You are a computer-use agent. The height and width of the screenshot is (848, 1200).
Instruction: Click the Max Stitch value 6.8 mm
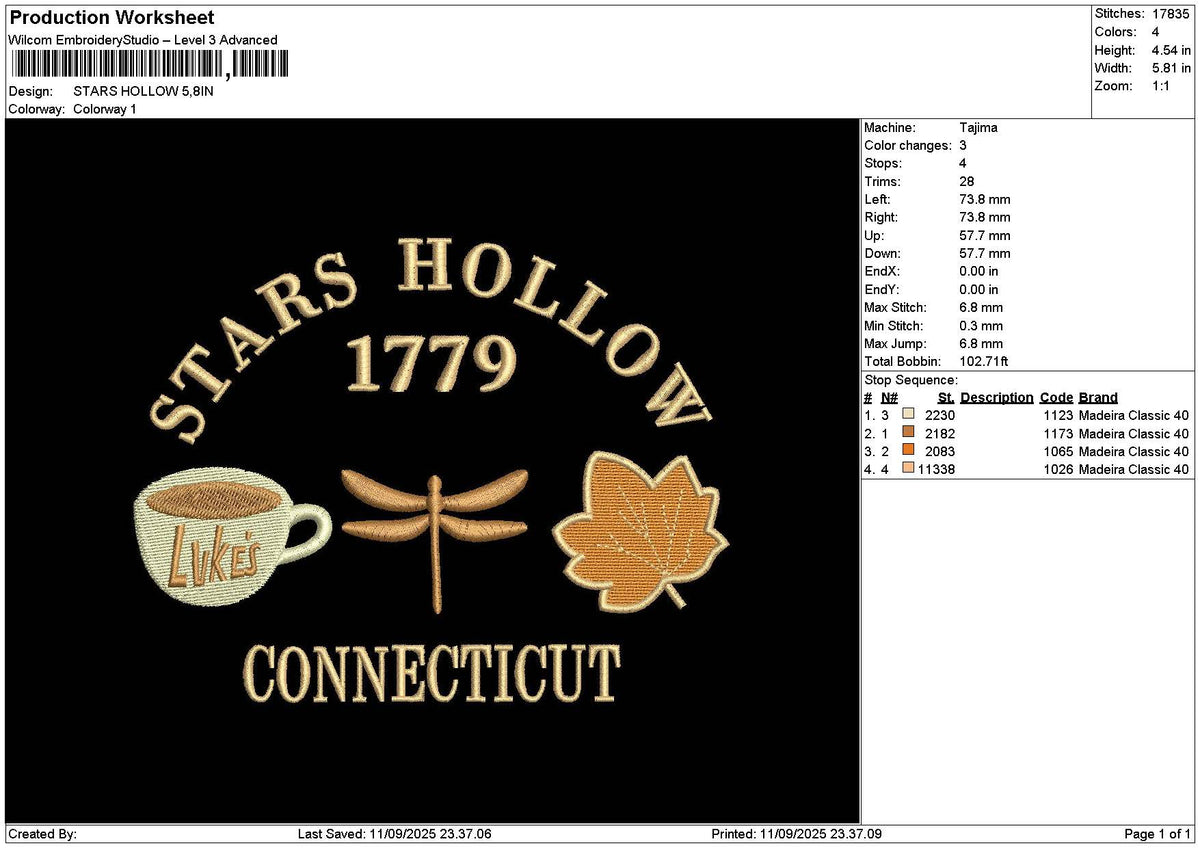[980, 307]
